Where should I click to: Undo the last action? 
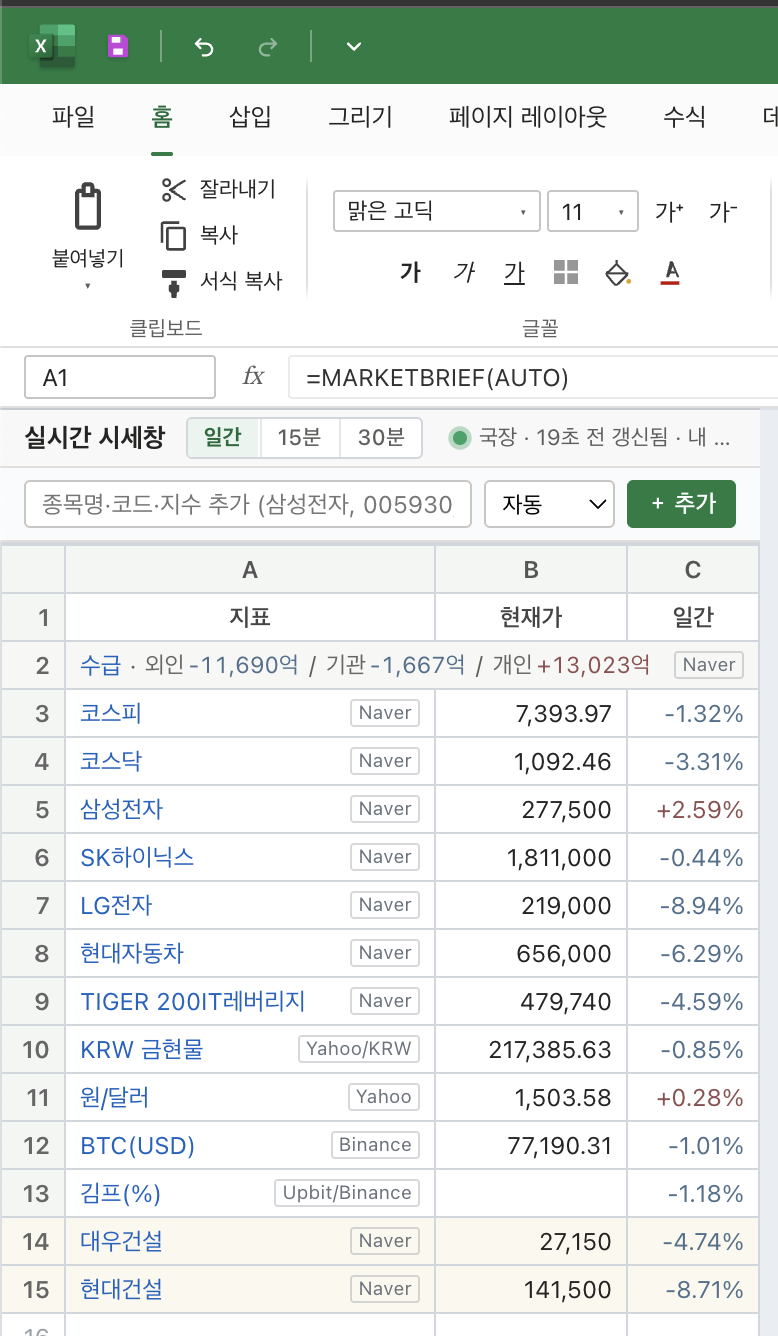pyautogui.click(x=204, y=46)
